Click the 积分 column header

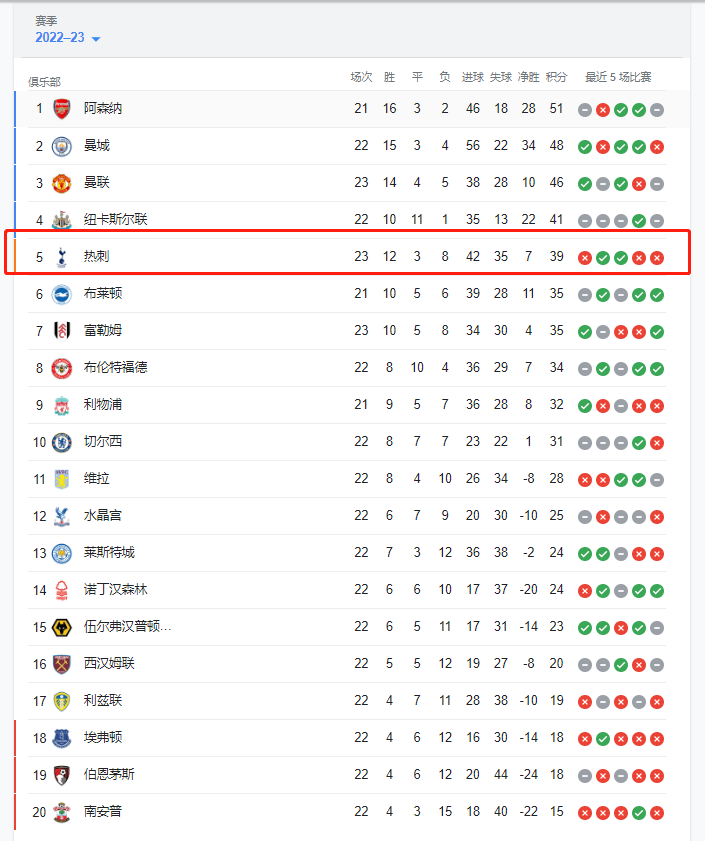click(557, 77)
